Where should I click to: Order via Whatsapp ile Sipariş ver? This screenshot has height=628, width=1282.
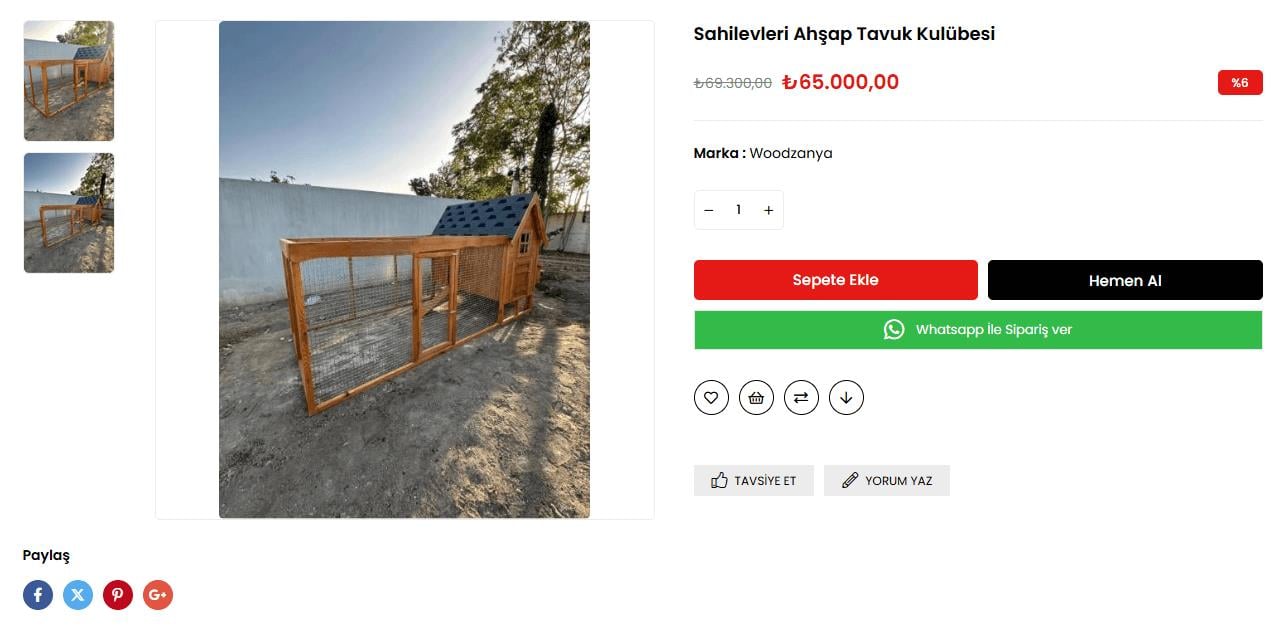tap(978, 330)
